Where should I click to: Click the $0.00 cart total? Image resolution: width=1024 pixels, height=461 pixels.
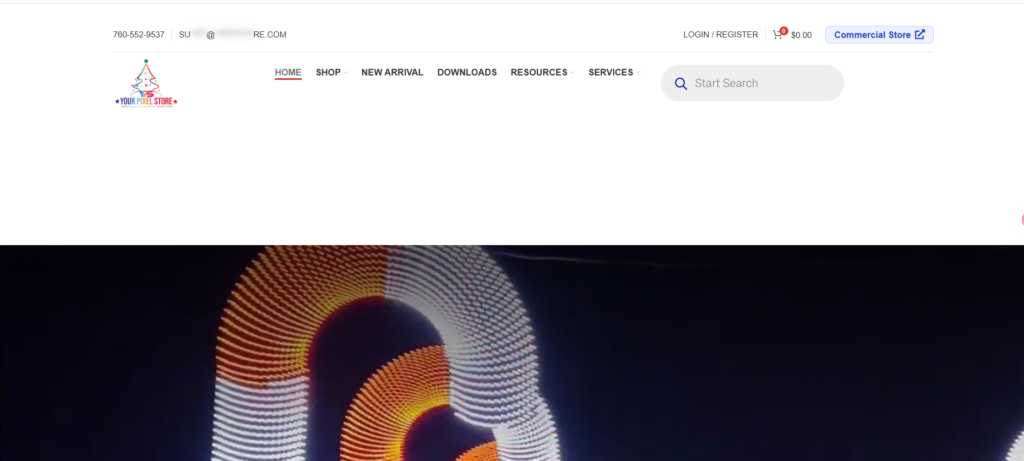point(801,35)
